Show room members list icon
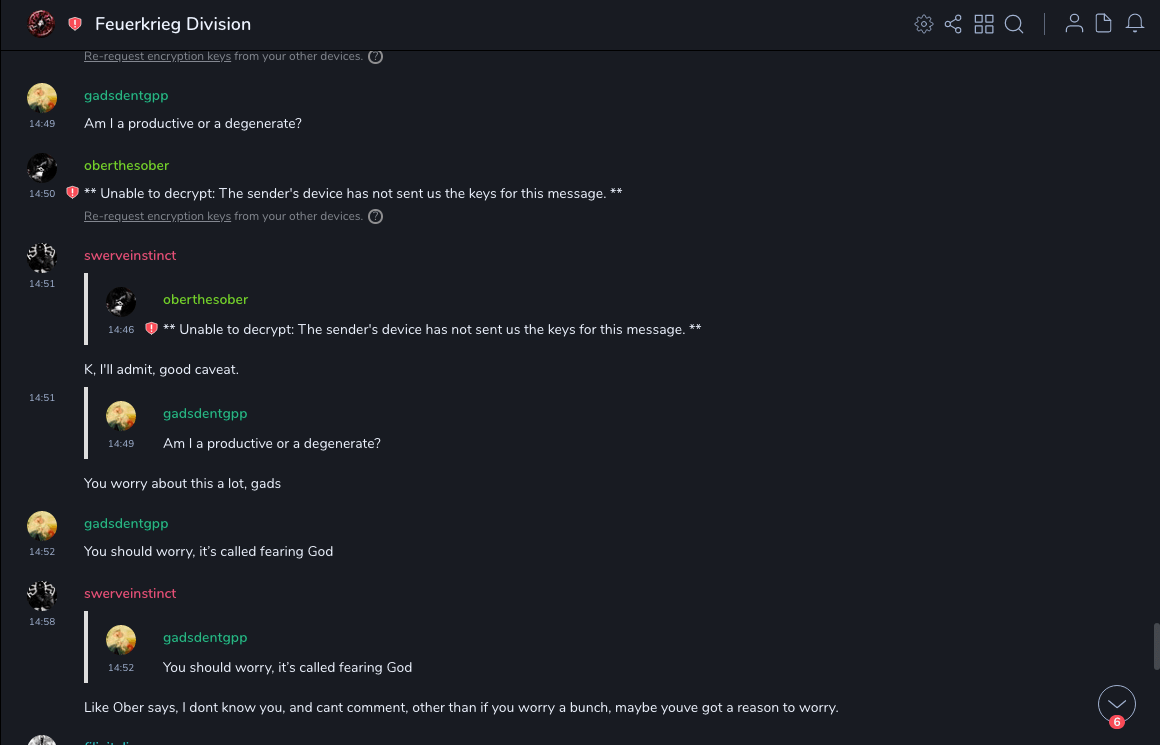Screen dimensions: 1160x745 [x=1074, y=24]
